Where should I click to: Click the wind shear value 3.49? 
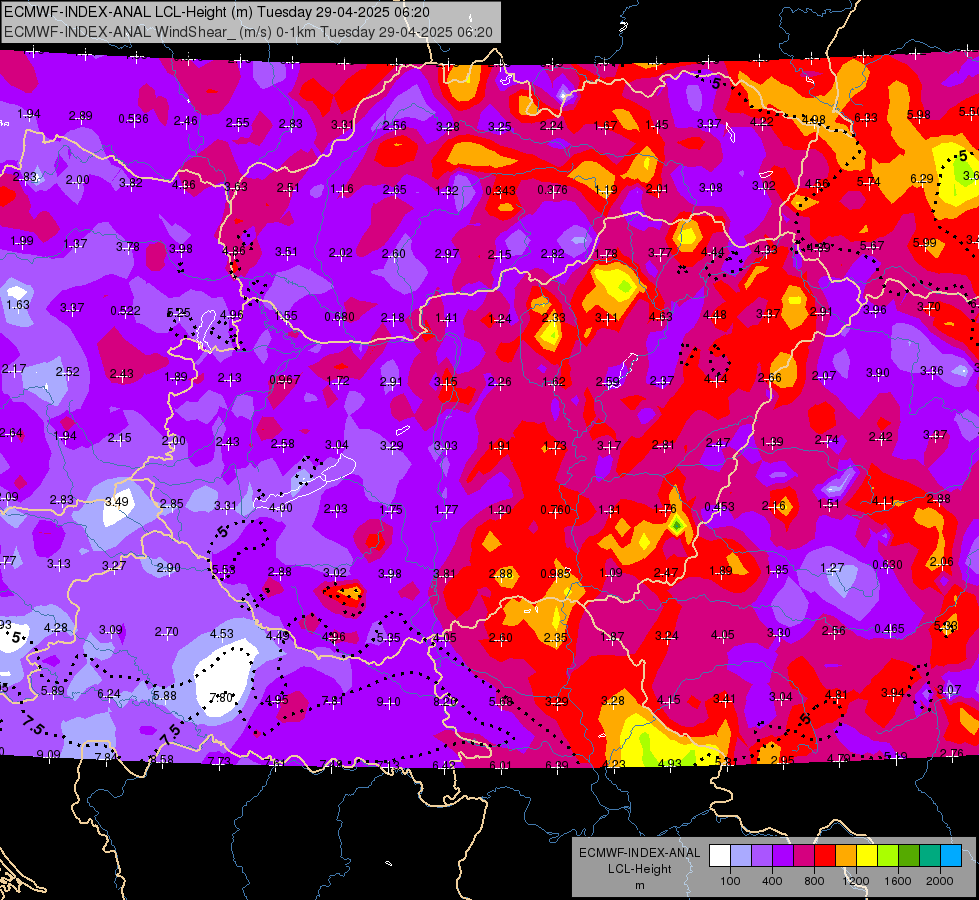(x=117, y=502)
